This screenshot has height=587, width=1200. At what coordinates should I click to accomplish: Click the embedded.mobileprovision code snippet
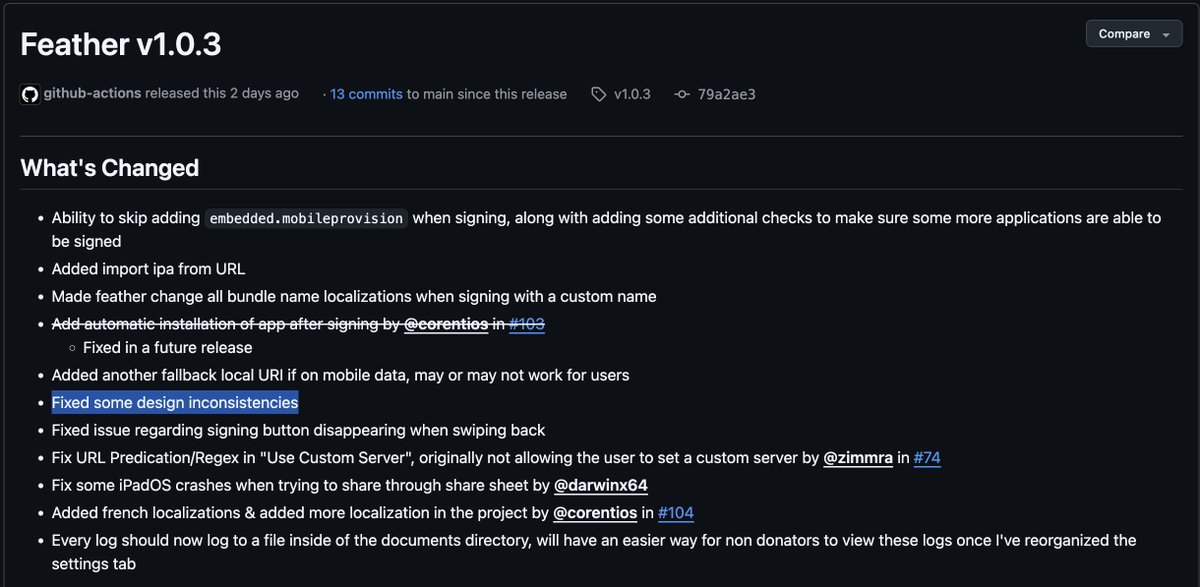pos(306,218)
